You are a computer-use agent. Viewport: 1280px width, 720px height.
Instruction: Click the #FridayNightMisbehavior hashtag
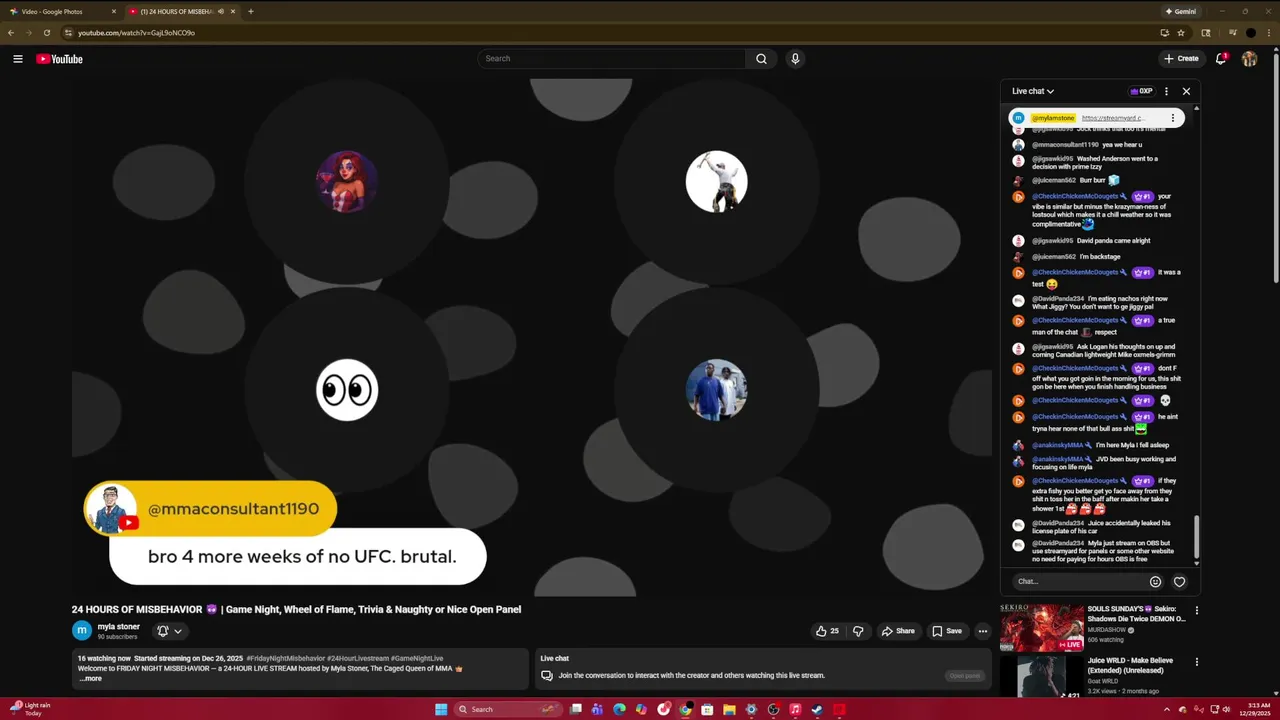pyautogui.click(x=285, y=658)
